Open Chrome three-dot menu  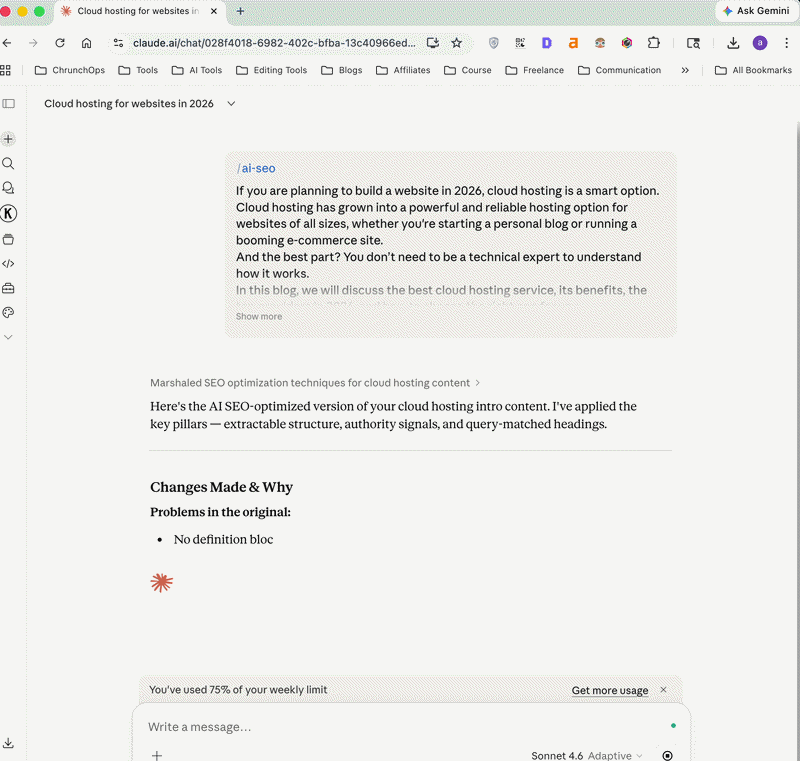786,43
